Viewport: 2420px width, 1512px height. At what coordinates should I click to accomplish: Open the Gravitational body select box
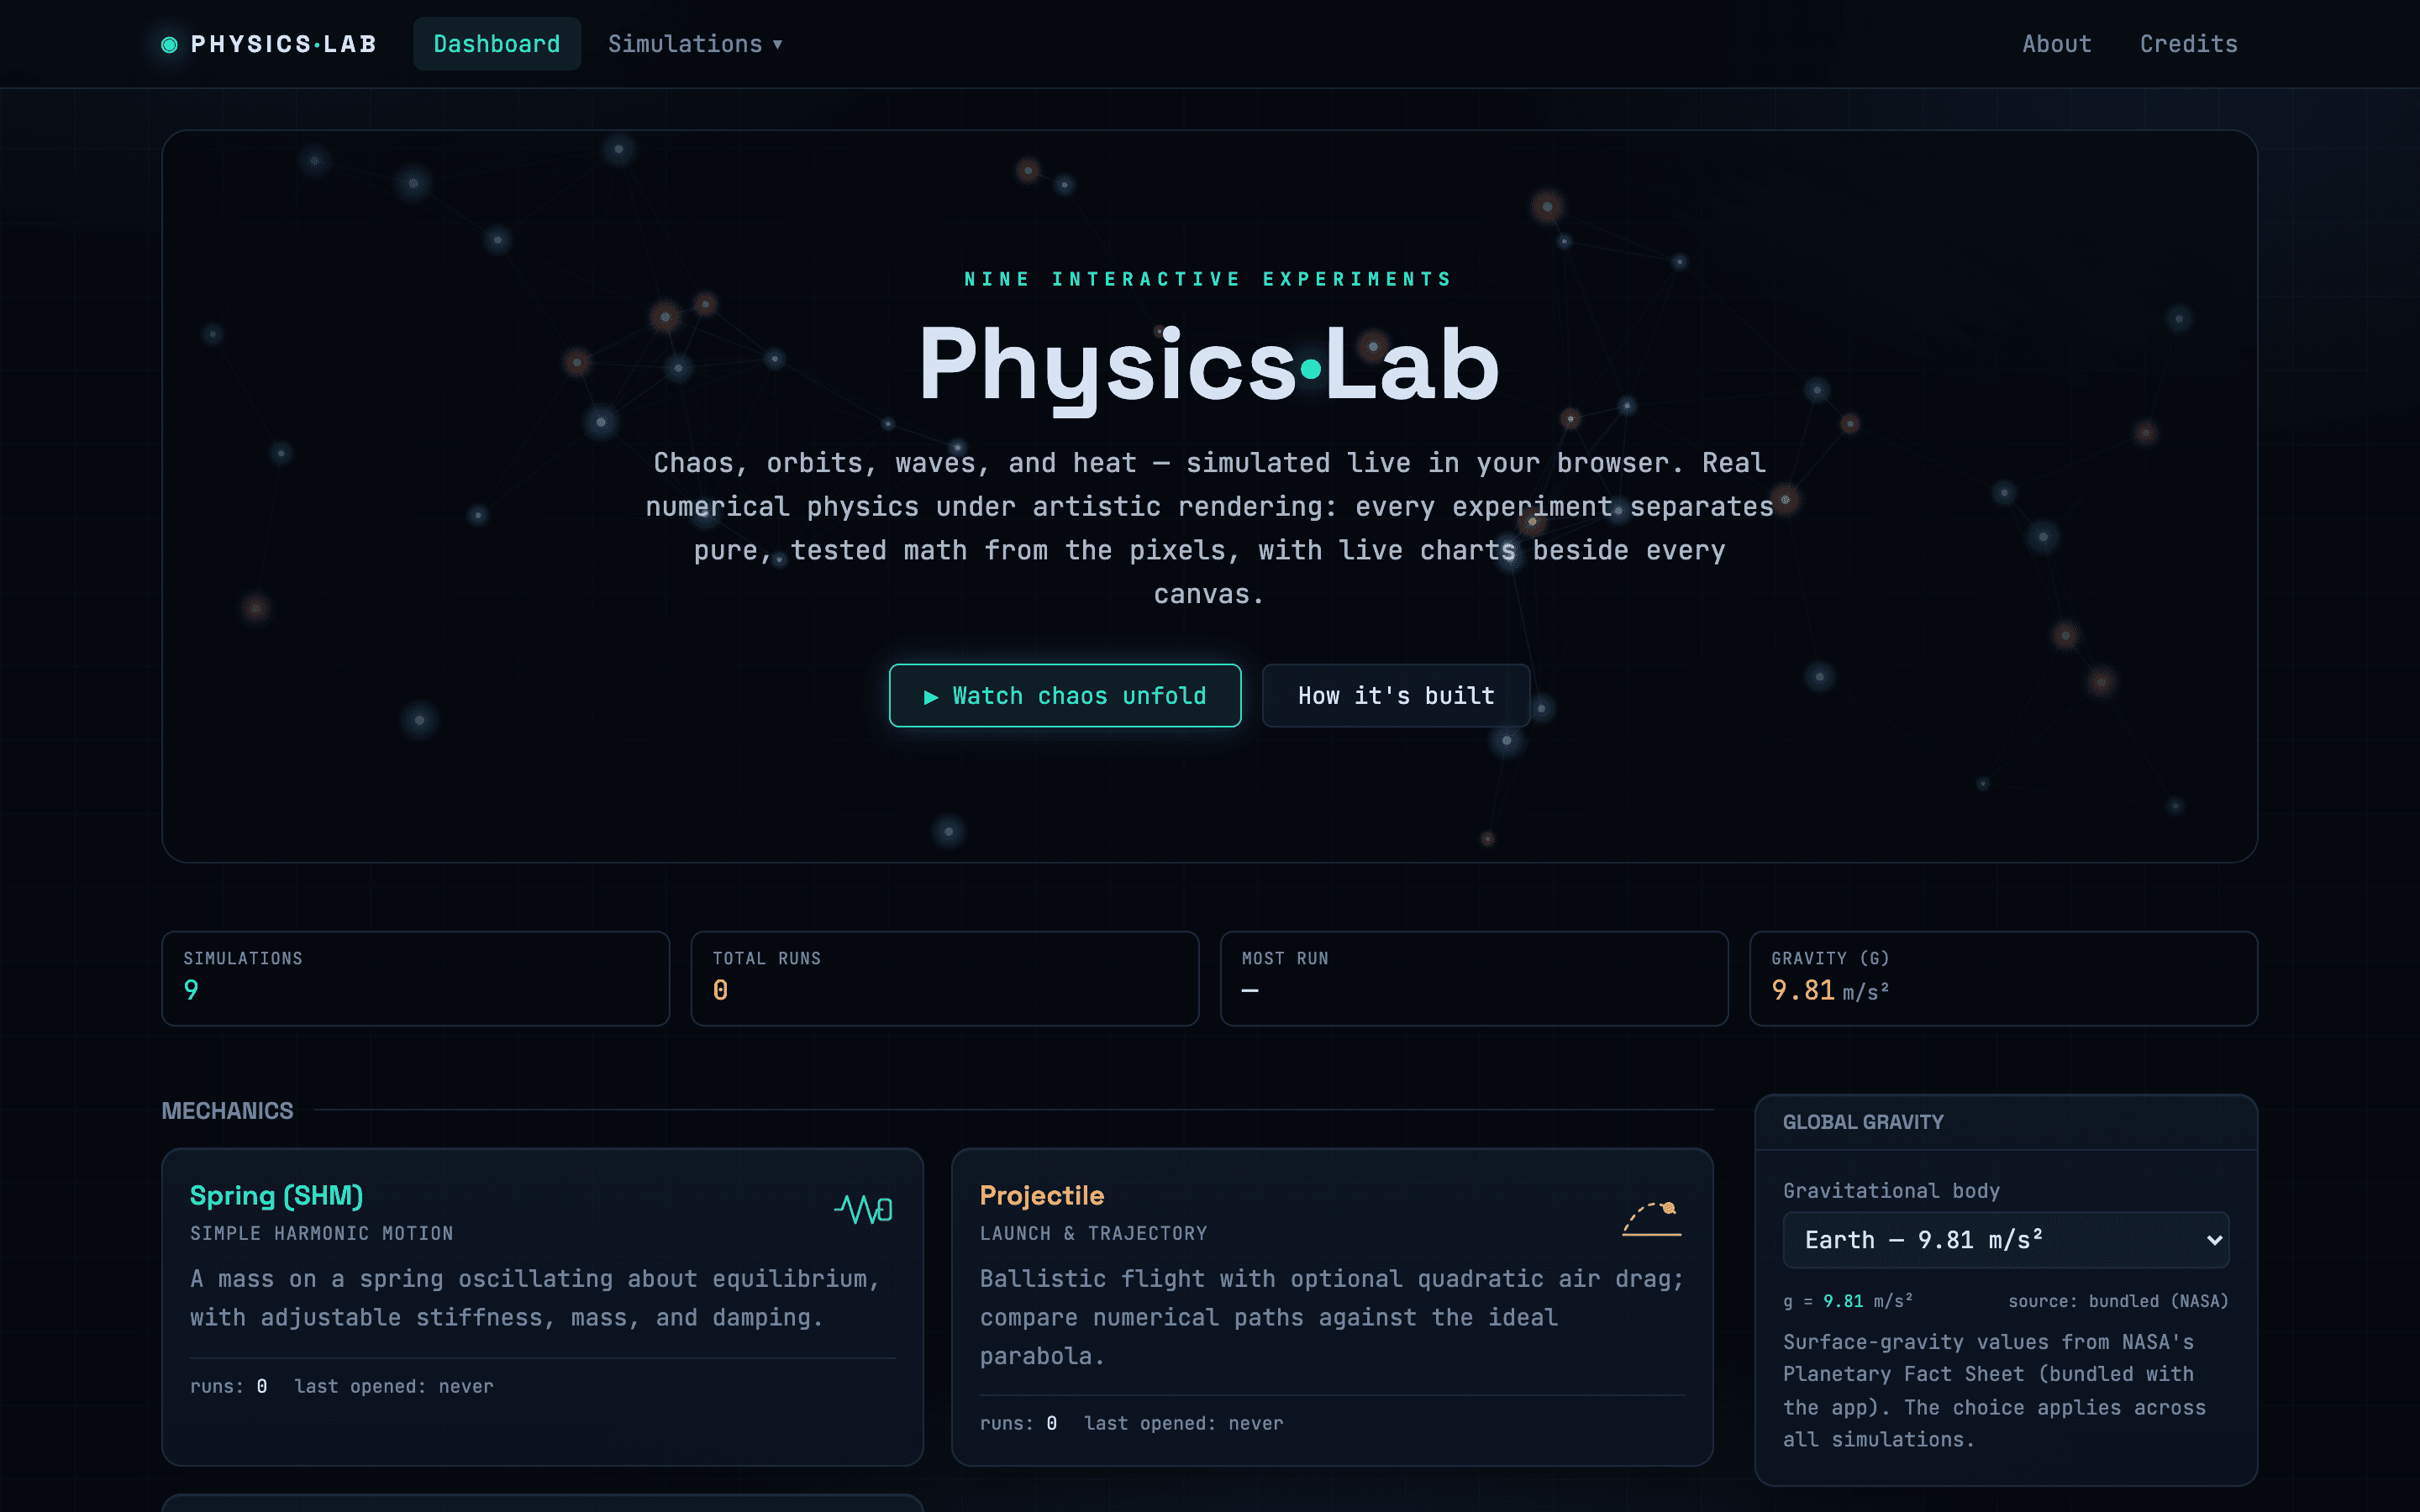point(2006,1240)
